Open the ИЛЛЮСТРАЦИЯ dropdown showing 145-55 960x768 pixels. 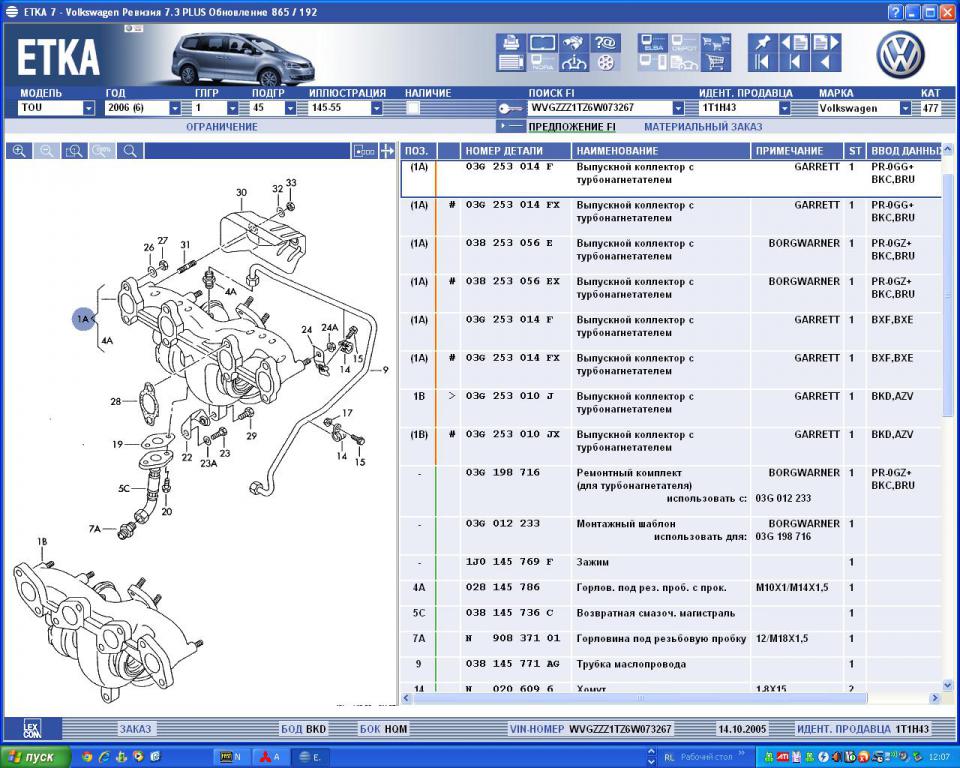click(345, 108)
